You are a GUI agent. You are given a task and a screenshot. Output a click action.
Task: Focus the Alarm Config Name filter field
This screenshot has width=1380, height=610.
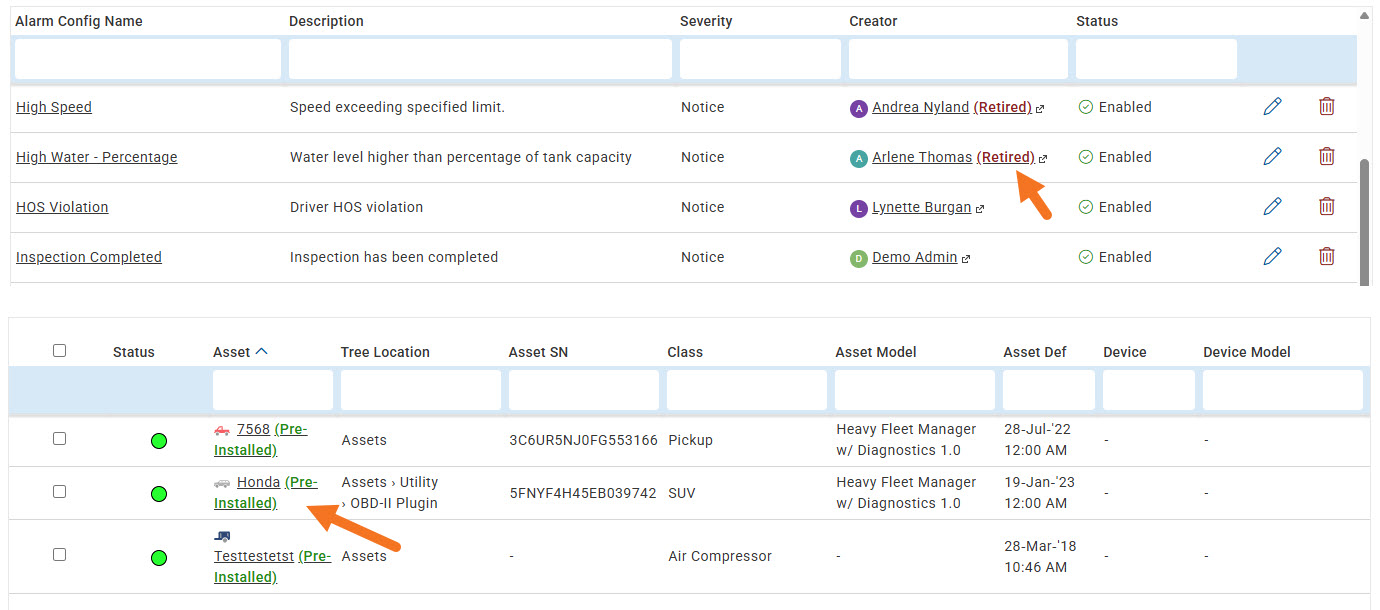tap(148, 59)
